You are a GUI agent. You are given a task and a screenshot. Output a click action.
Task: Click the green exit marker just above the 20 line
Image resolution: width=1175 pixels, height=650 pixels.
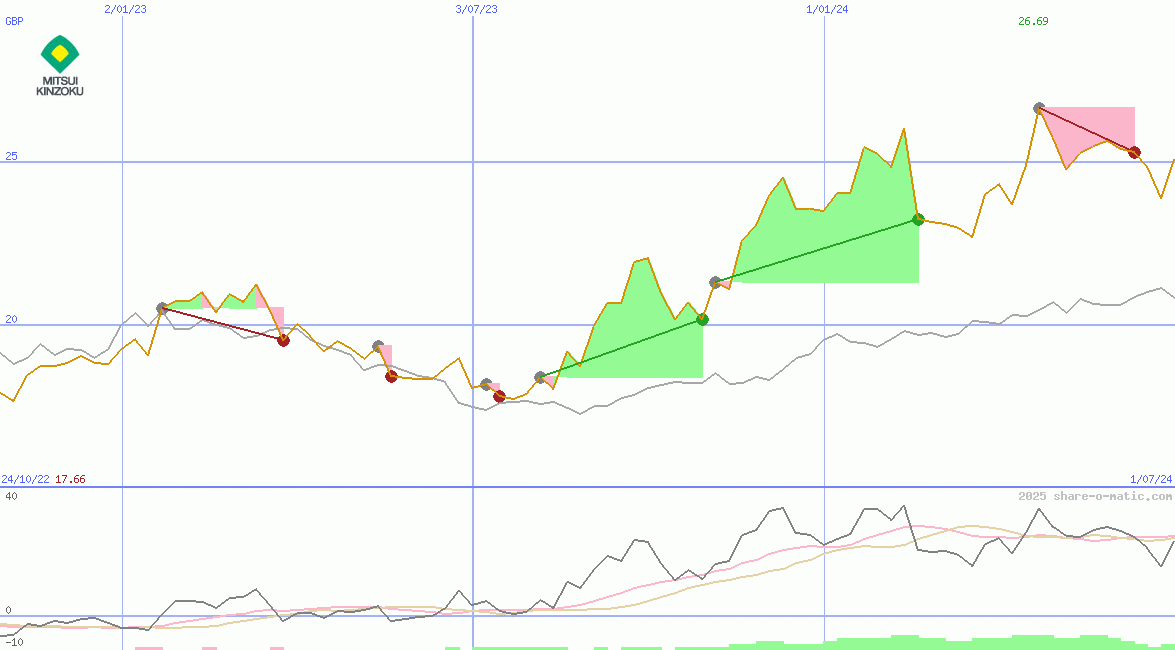(702, 319)
